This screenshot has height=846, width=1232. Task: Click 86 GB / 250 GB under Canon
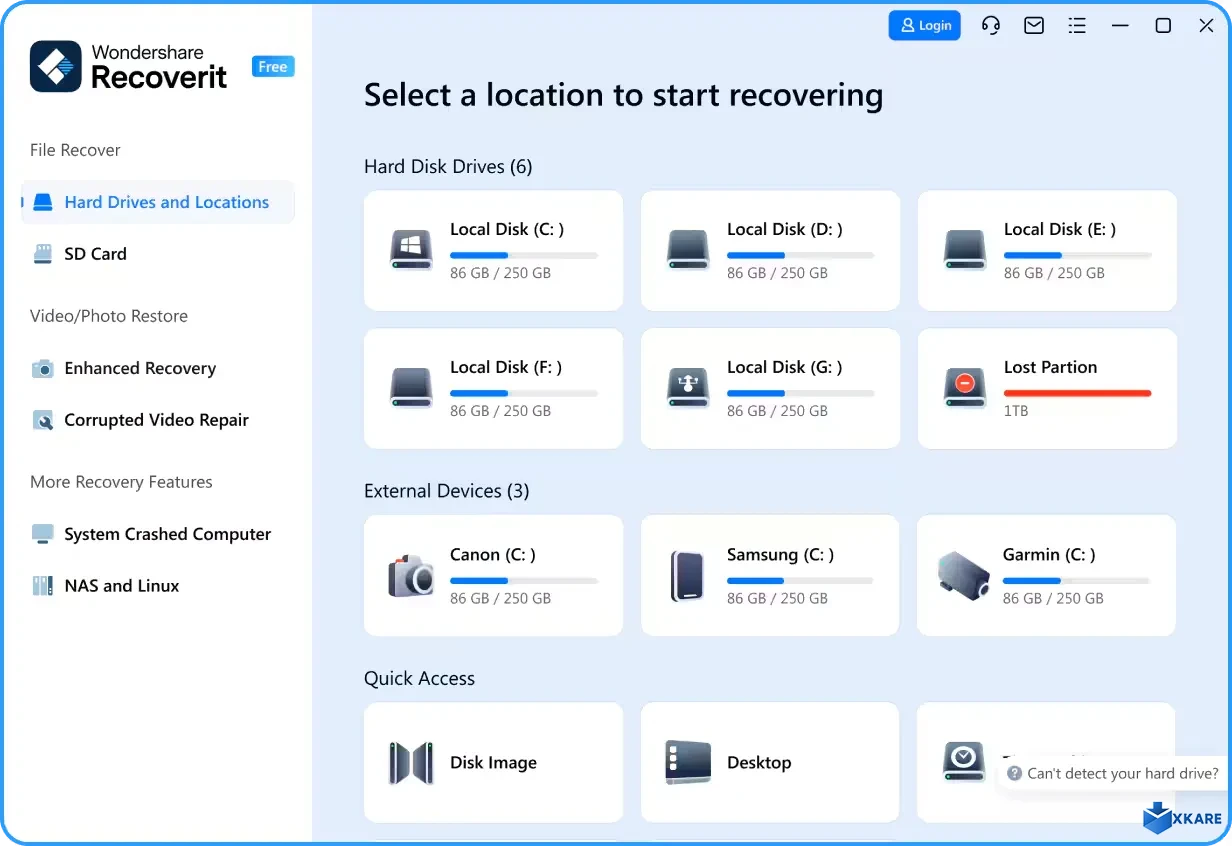[x=500, y=598]
